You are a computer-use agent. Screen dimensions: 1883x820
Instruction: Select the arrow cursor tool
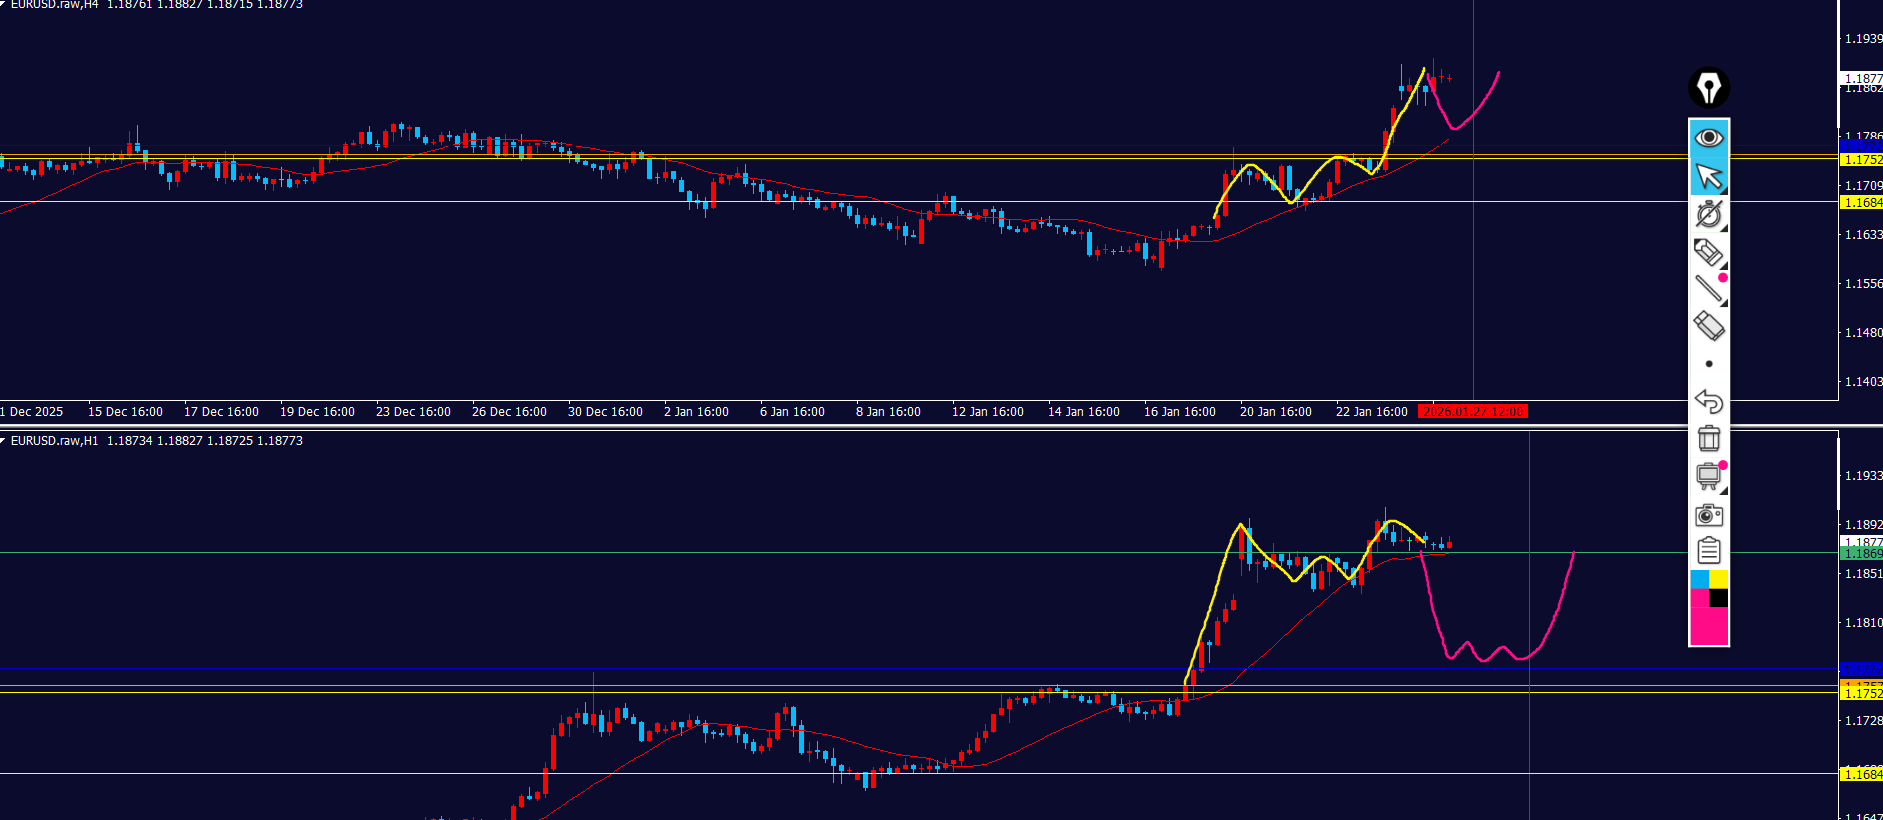(x=1708, y=176)
